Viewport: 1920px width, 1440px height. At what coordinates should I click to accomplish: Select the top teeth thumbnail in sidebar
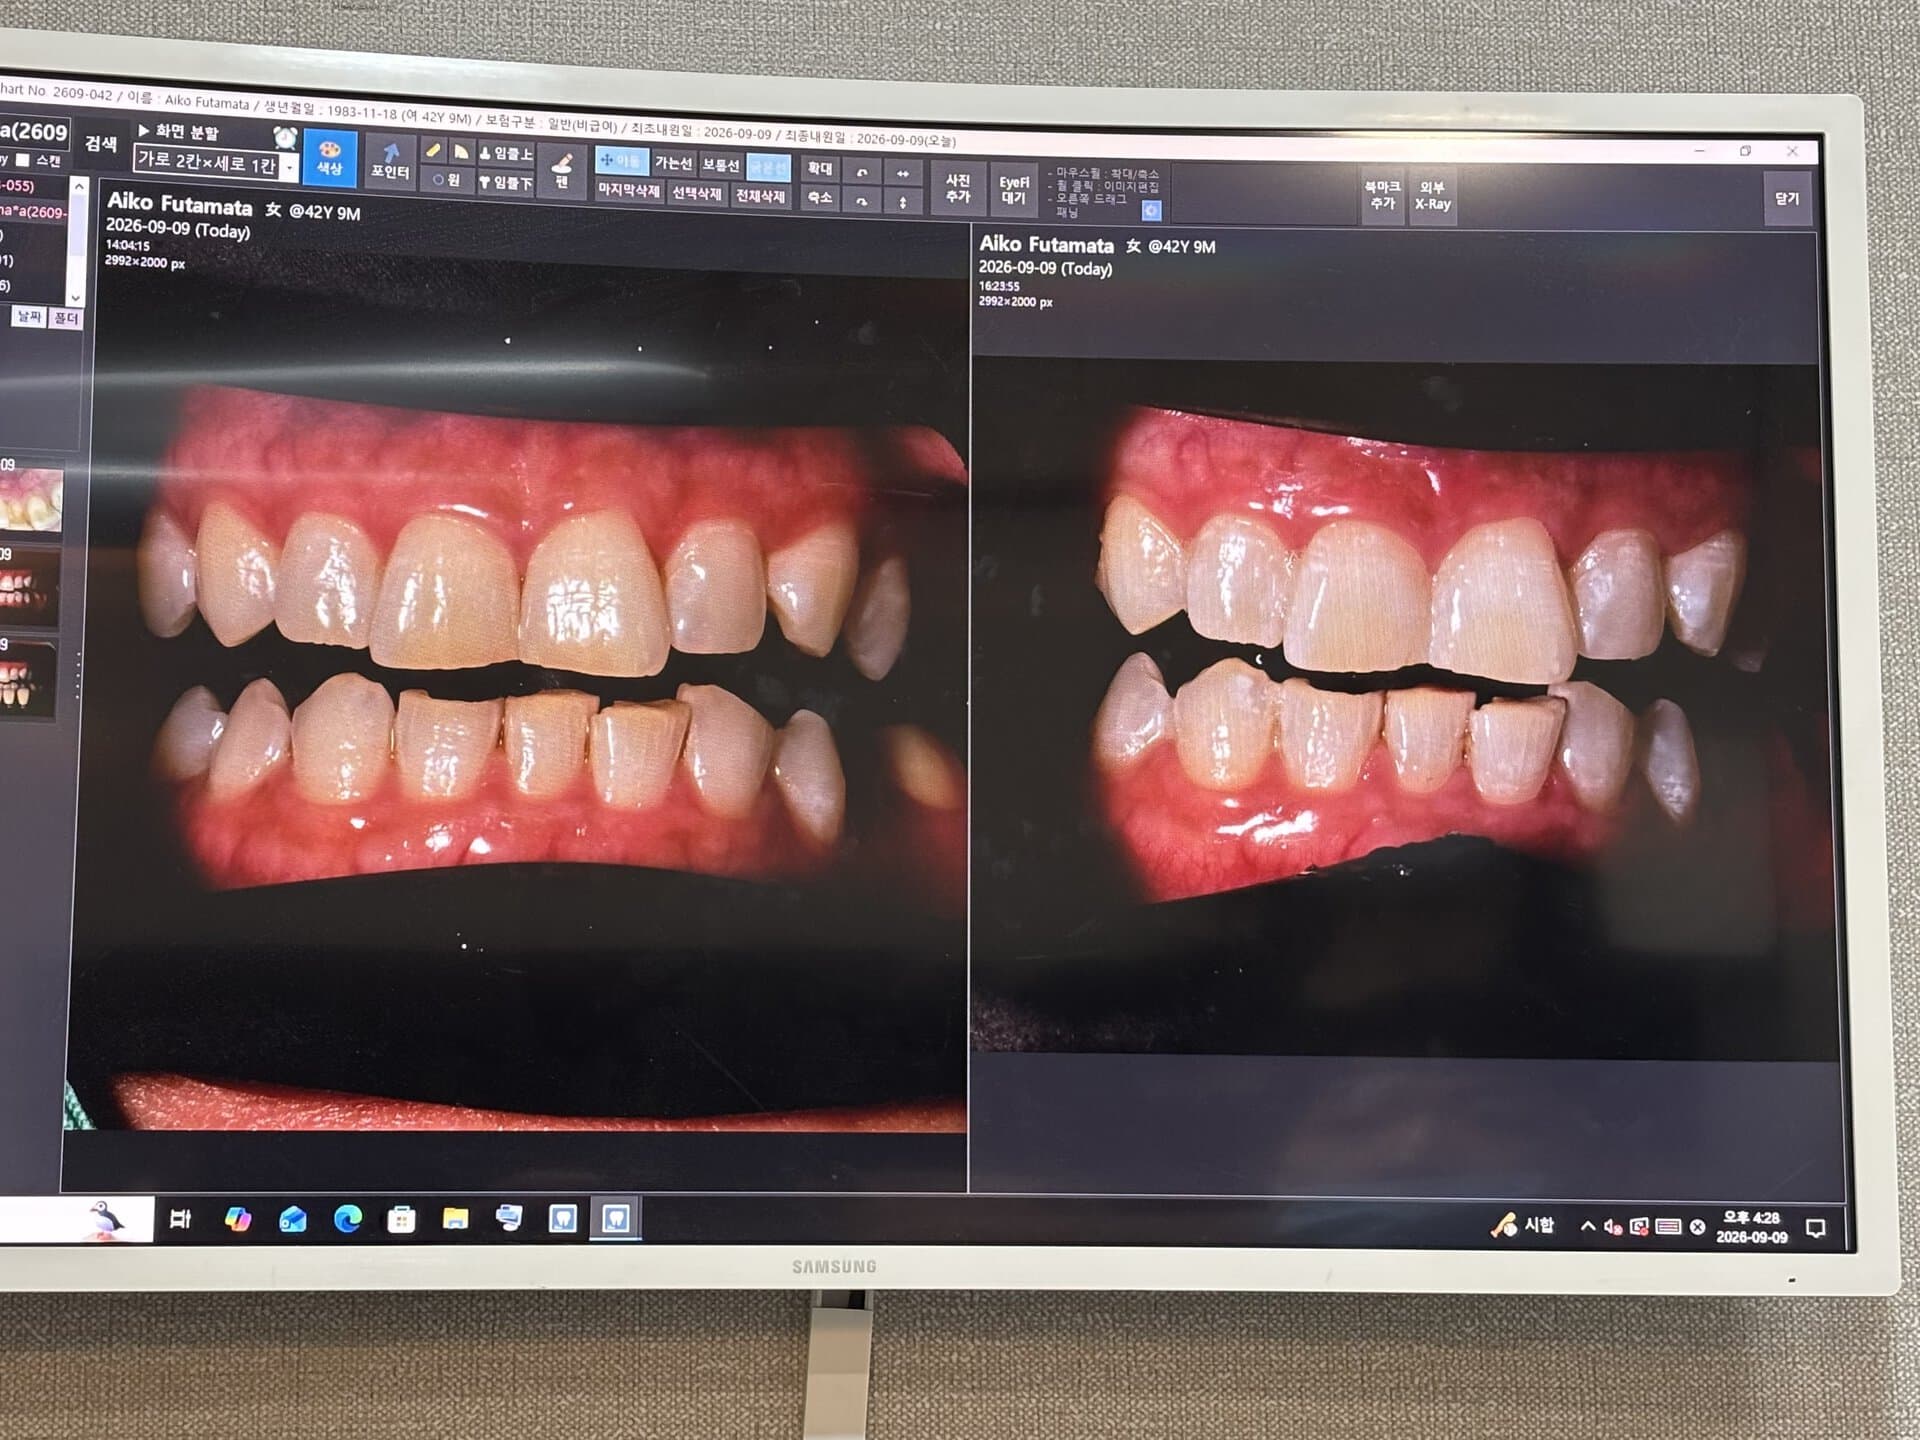coord(31,499)
